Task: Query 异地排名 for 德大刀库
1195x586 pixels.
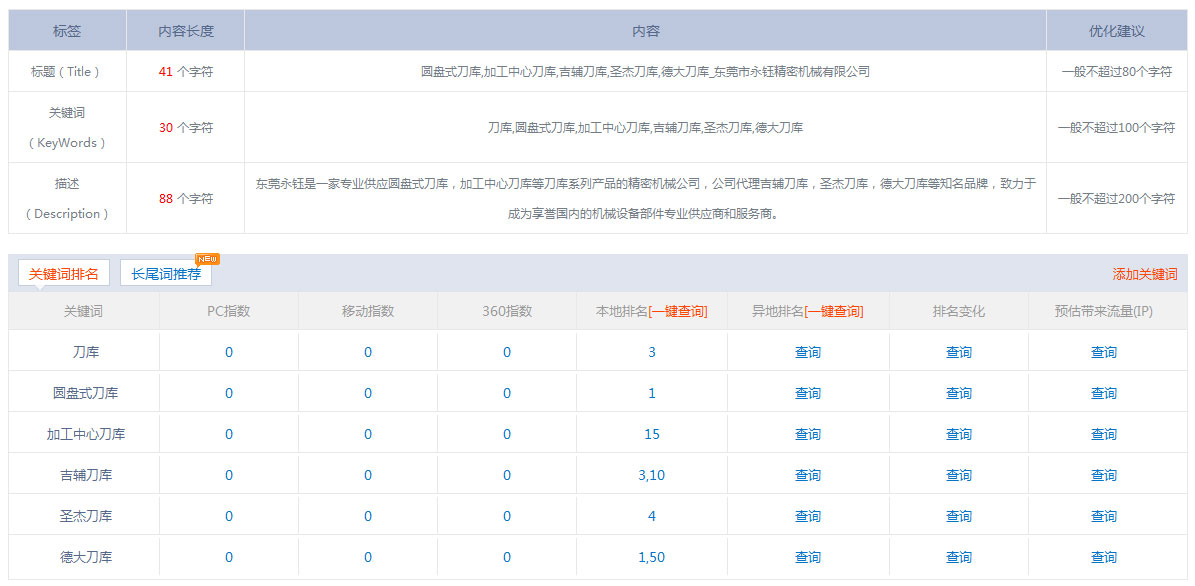Action: point(808,557)
